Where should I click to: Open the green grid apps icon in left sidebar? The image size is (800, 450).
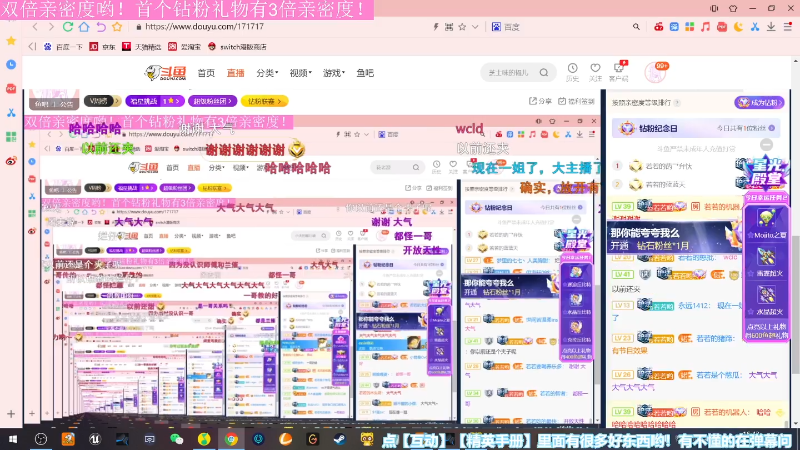(x=11, y=137)
